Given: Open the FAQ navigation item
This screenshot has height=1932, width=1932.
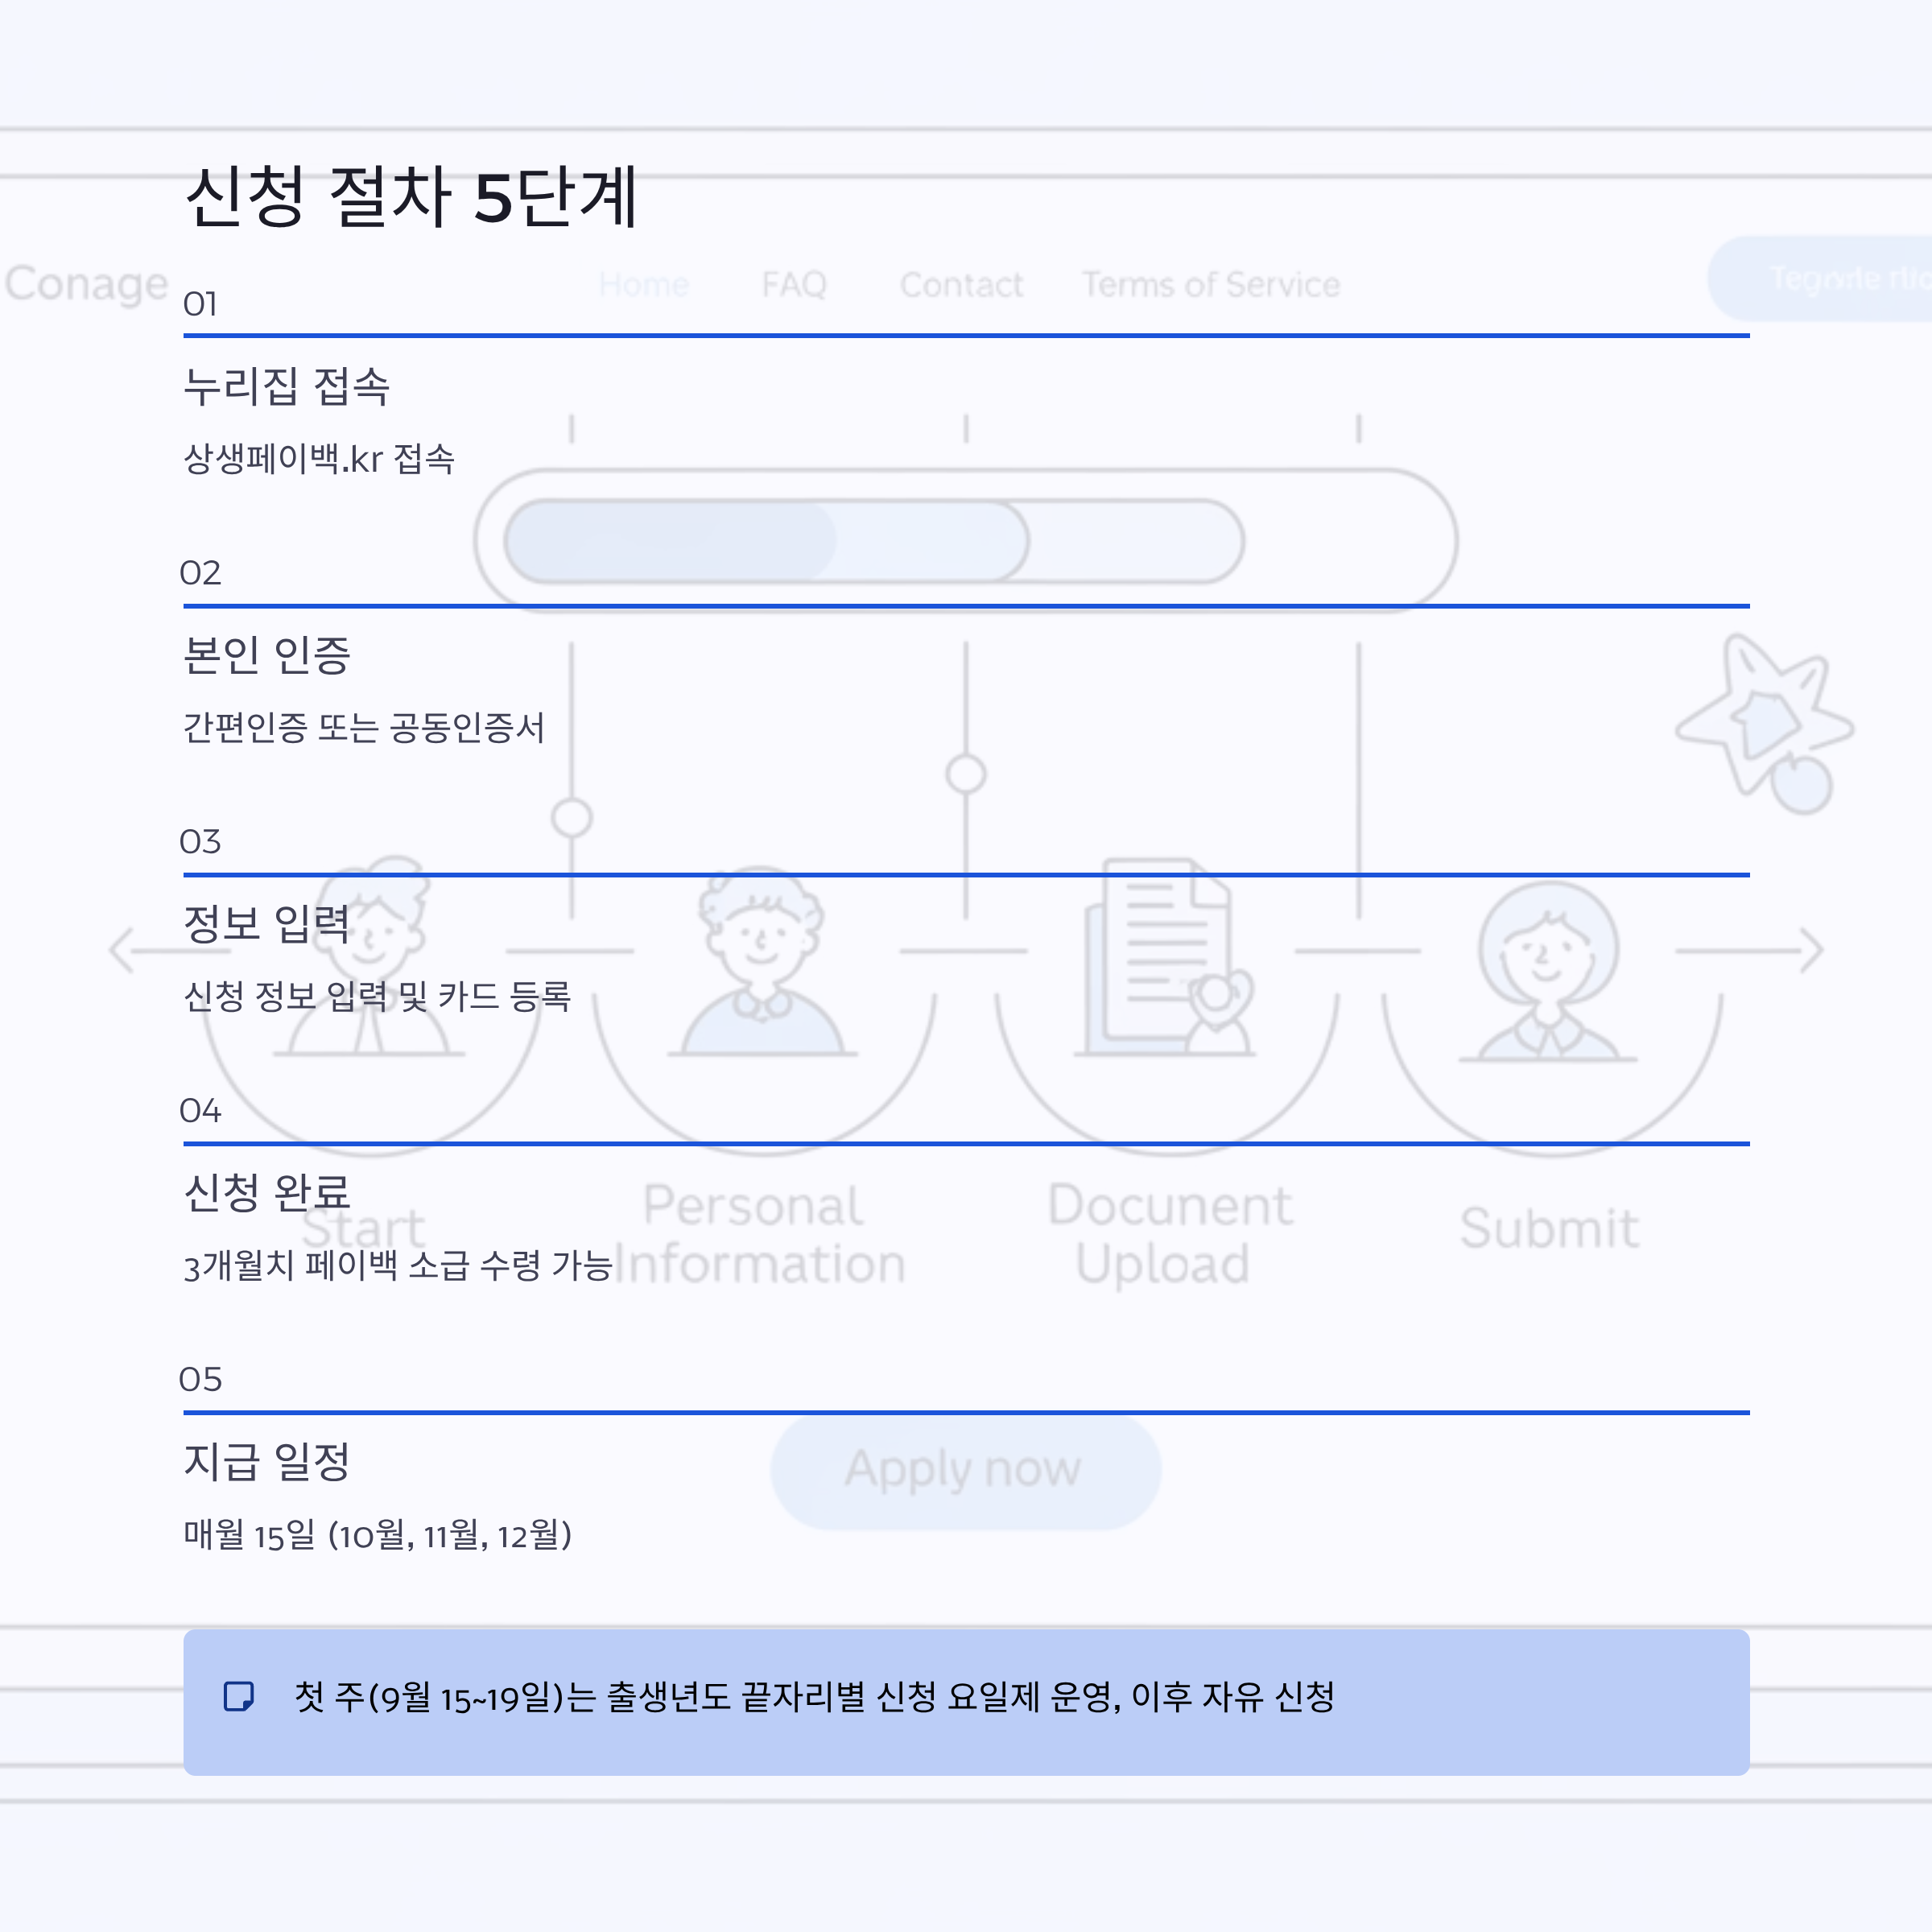Looking at the screenshot, I should (794, 285).
